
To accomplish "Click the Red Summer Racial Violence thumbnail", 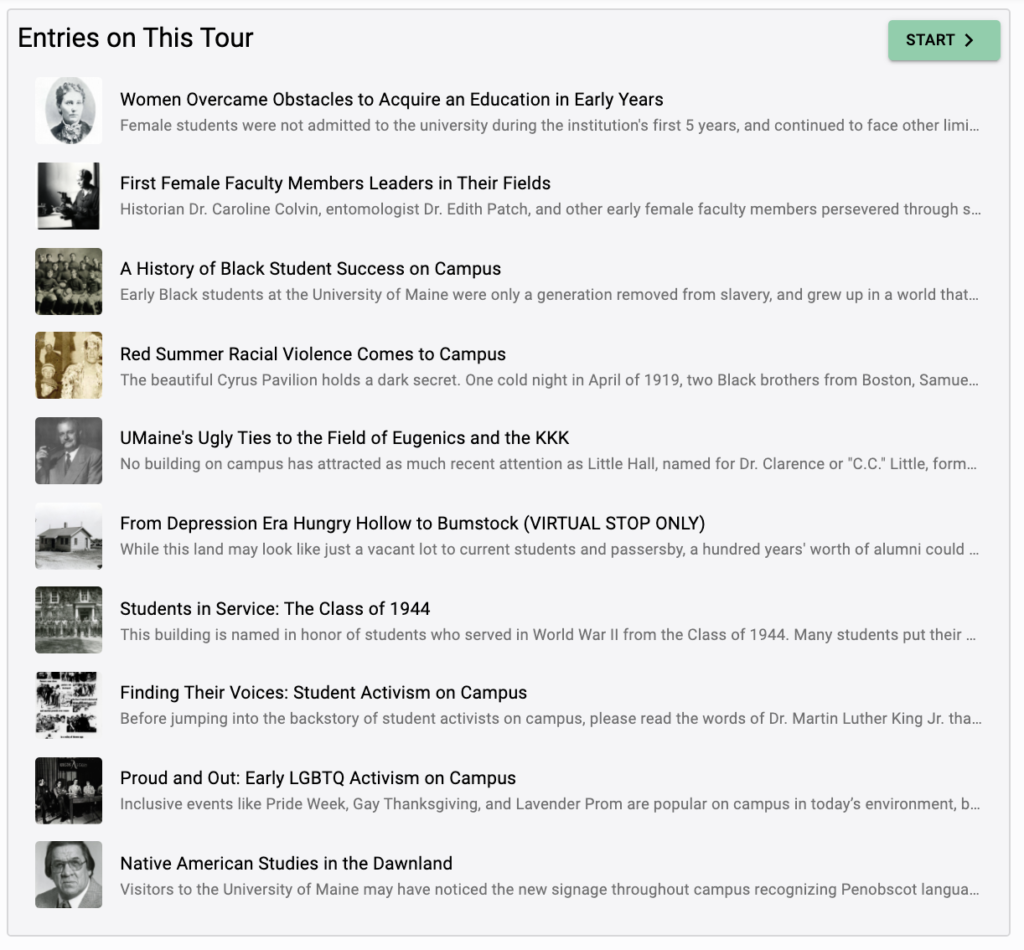I will pos(69,365).
